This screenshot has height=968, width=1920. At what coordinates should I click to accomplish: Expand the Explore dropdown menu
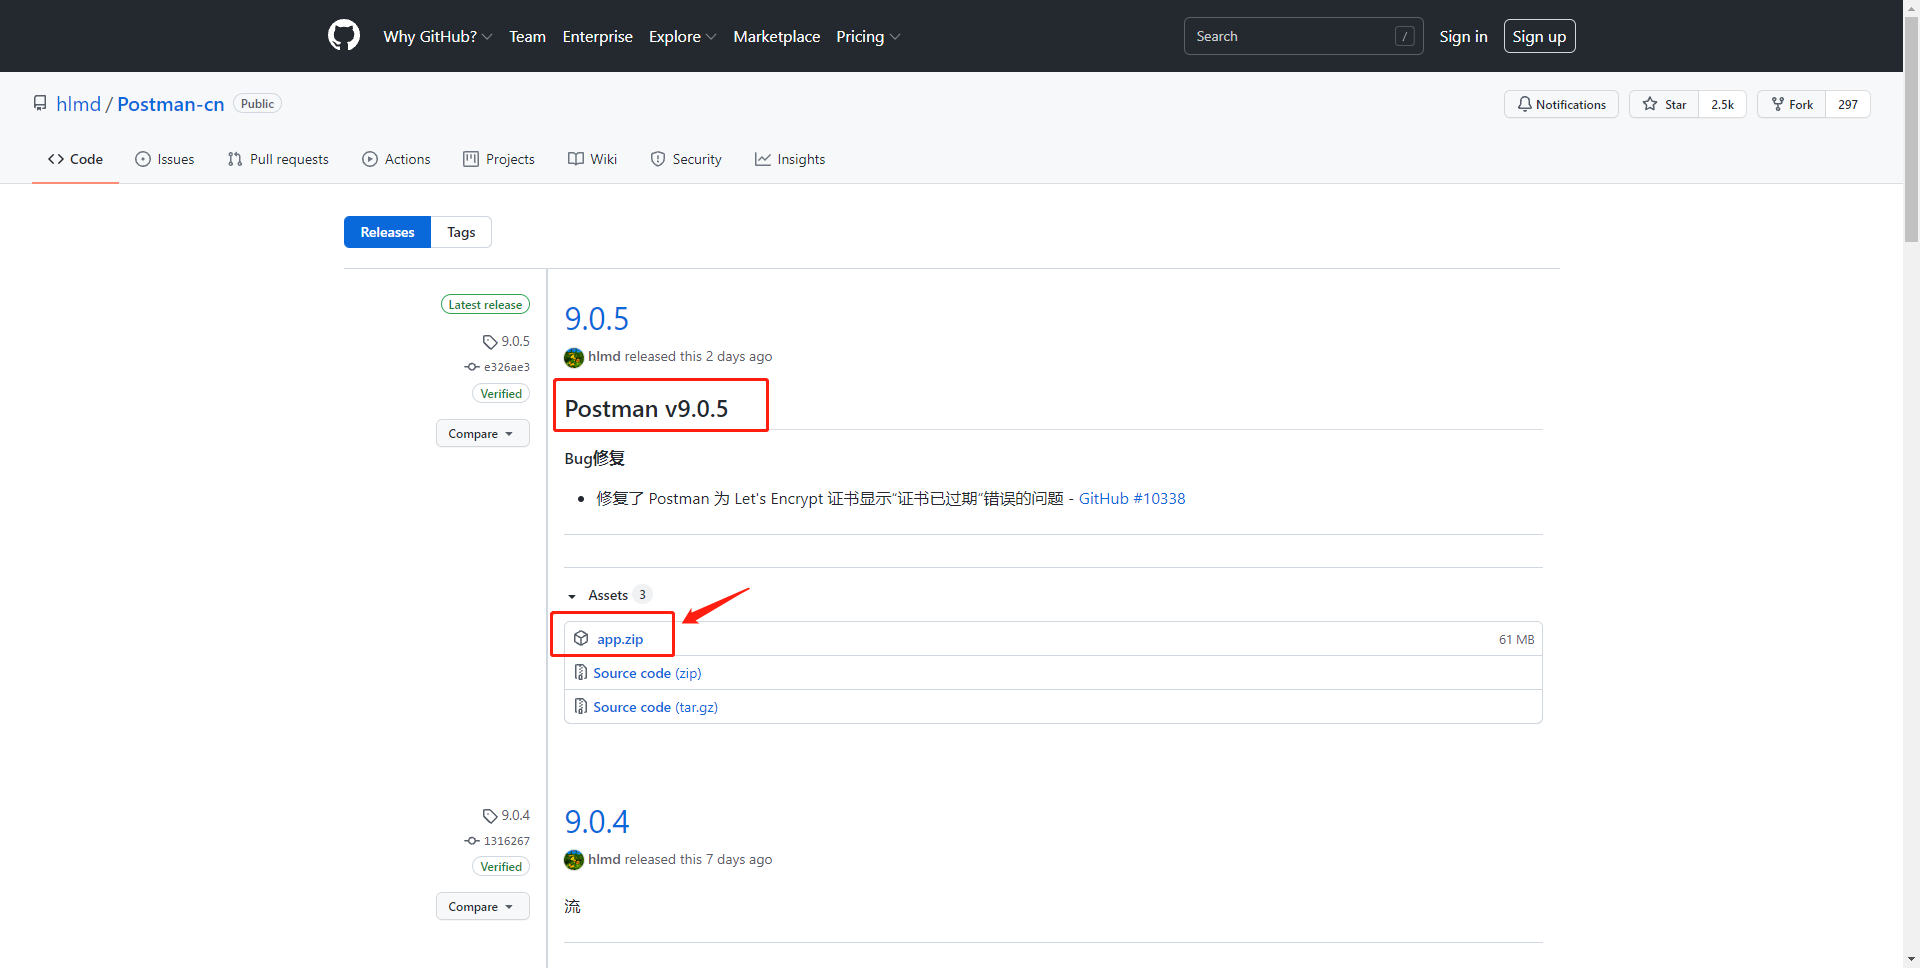[x=682, y=36]
